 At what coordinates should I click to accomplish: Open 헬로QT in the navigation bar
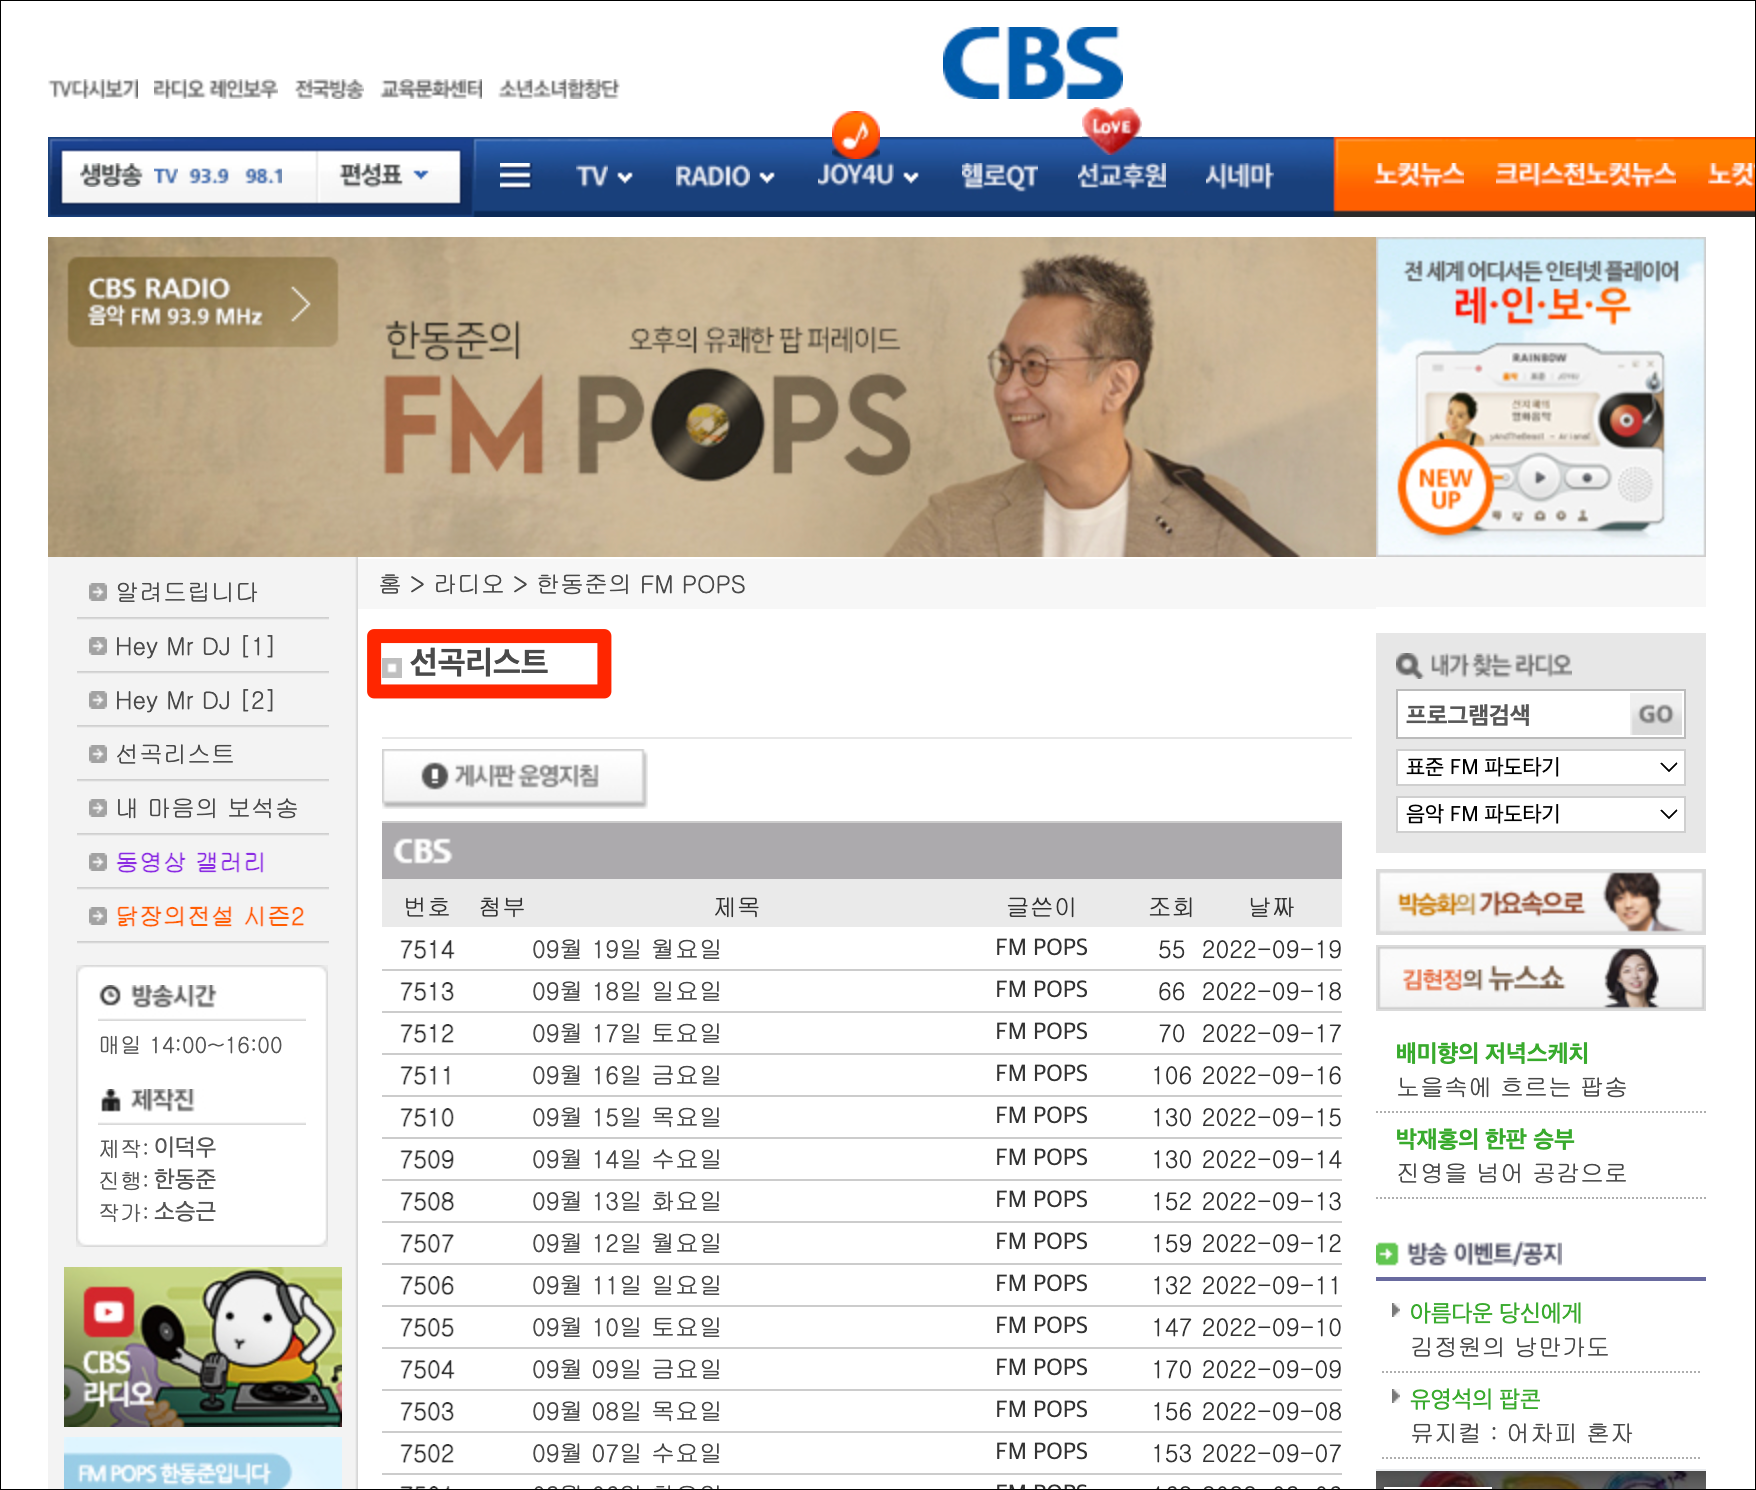tap(998, 177)
